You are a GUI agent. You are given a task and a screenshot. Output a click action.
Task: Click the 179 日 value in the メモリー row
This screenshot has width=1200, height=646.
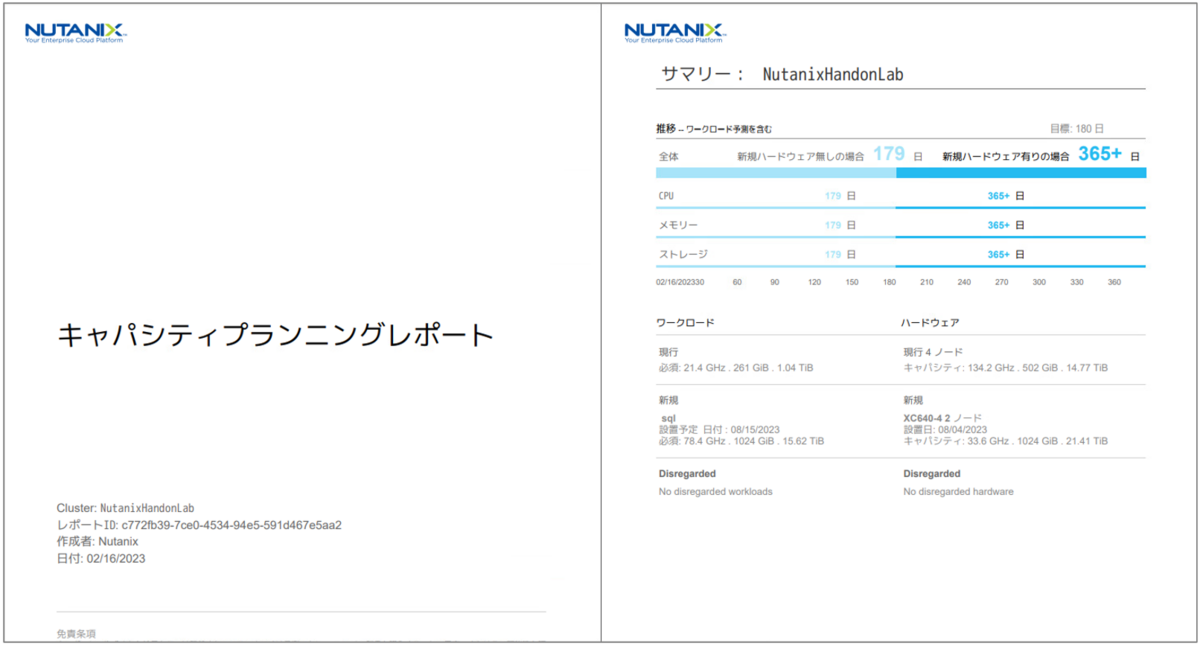click(840, 225)
